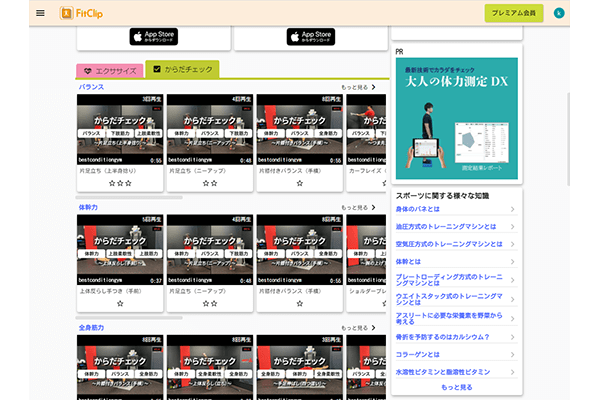The width and height of the screenshot is (600, 400).
Task: Click the バランス section heading
Action: click(x=91, y=87)
